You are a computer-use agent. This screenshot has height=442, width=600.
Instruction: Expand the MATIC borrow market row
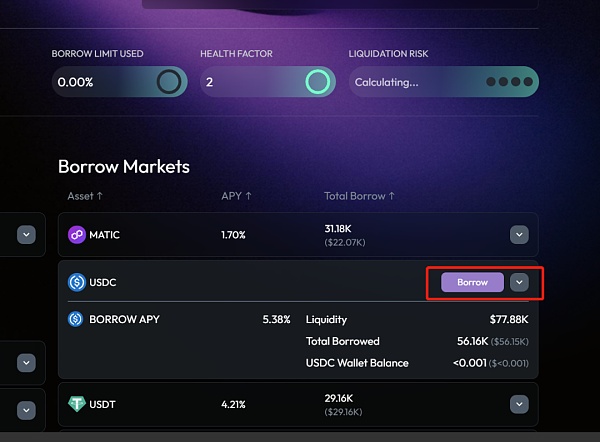pyautogui.click(x=518, y=235)
